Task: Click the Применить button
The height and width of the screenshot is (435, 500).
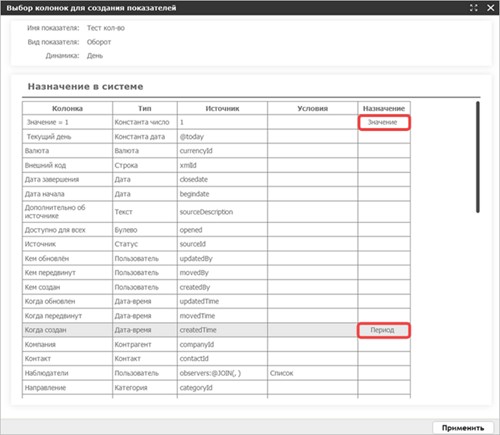Action: [x=463, y=428]
